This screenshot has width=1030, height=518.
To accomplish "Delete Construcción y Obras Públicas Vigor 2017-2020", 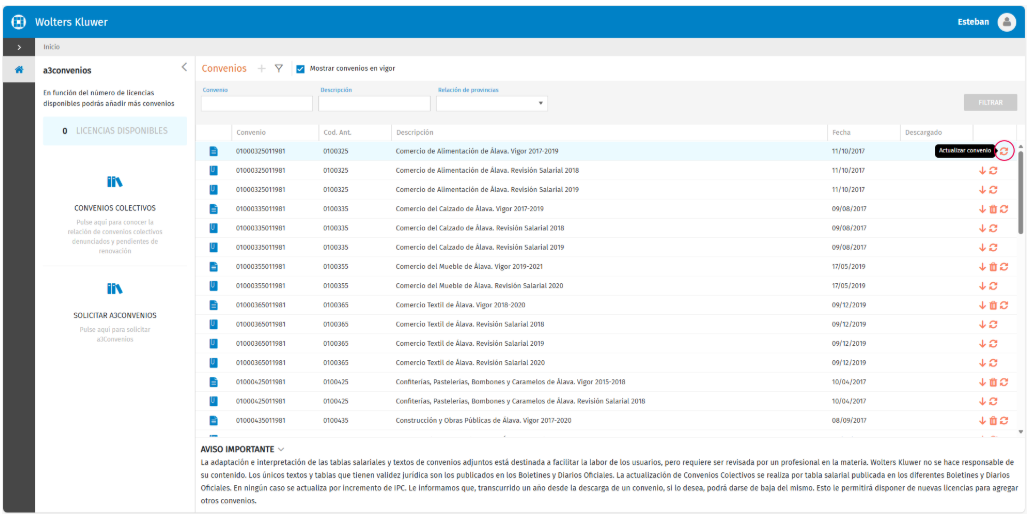I will tap(993, 421).
